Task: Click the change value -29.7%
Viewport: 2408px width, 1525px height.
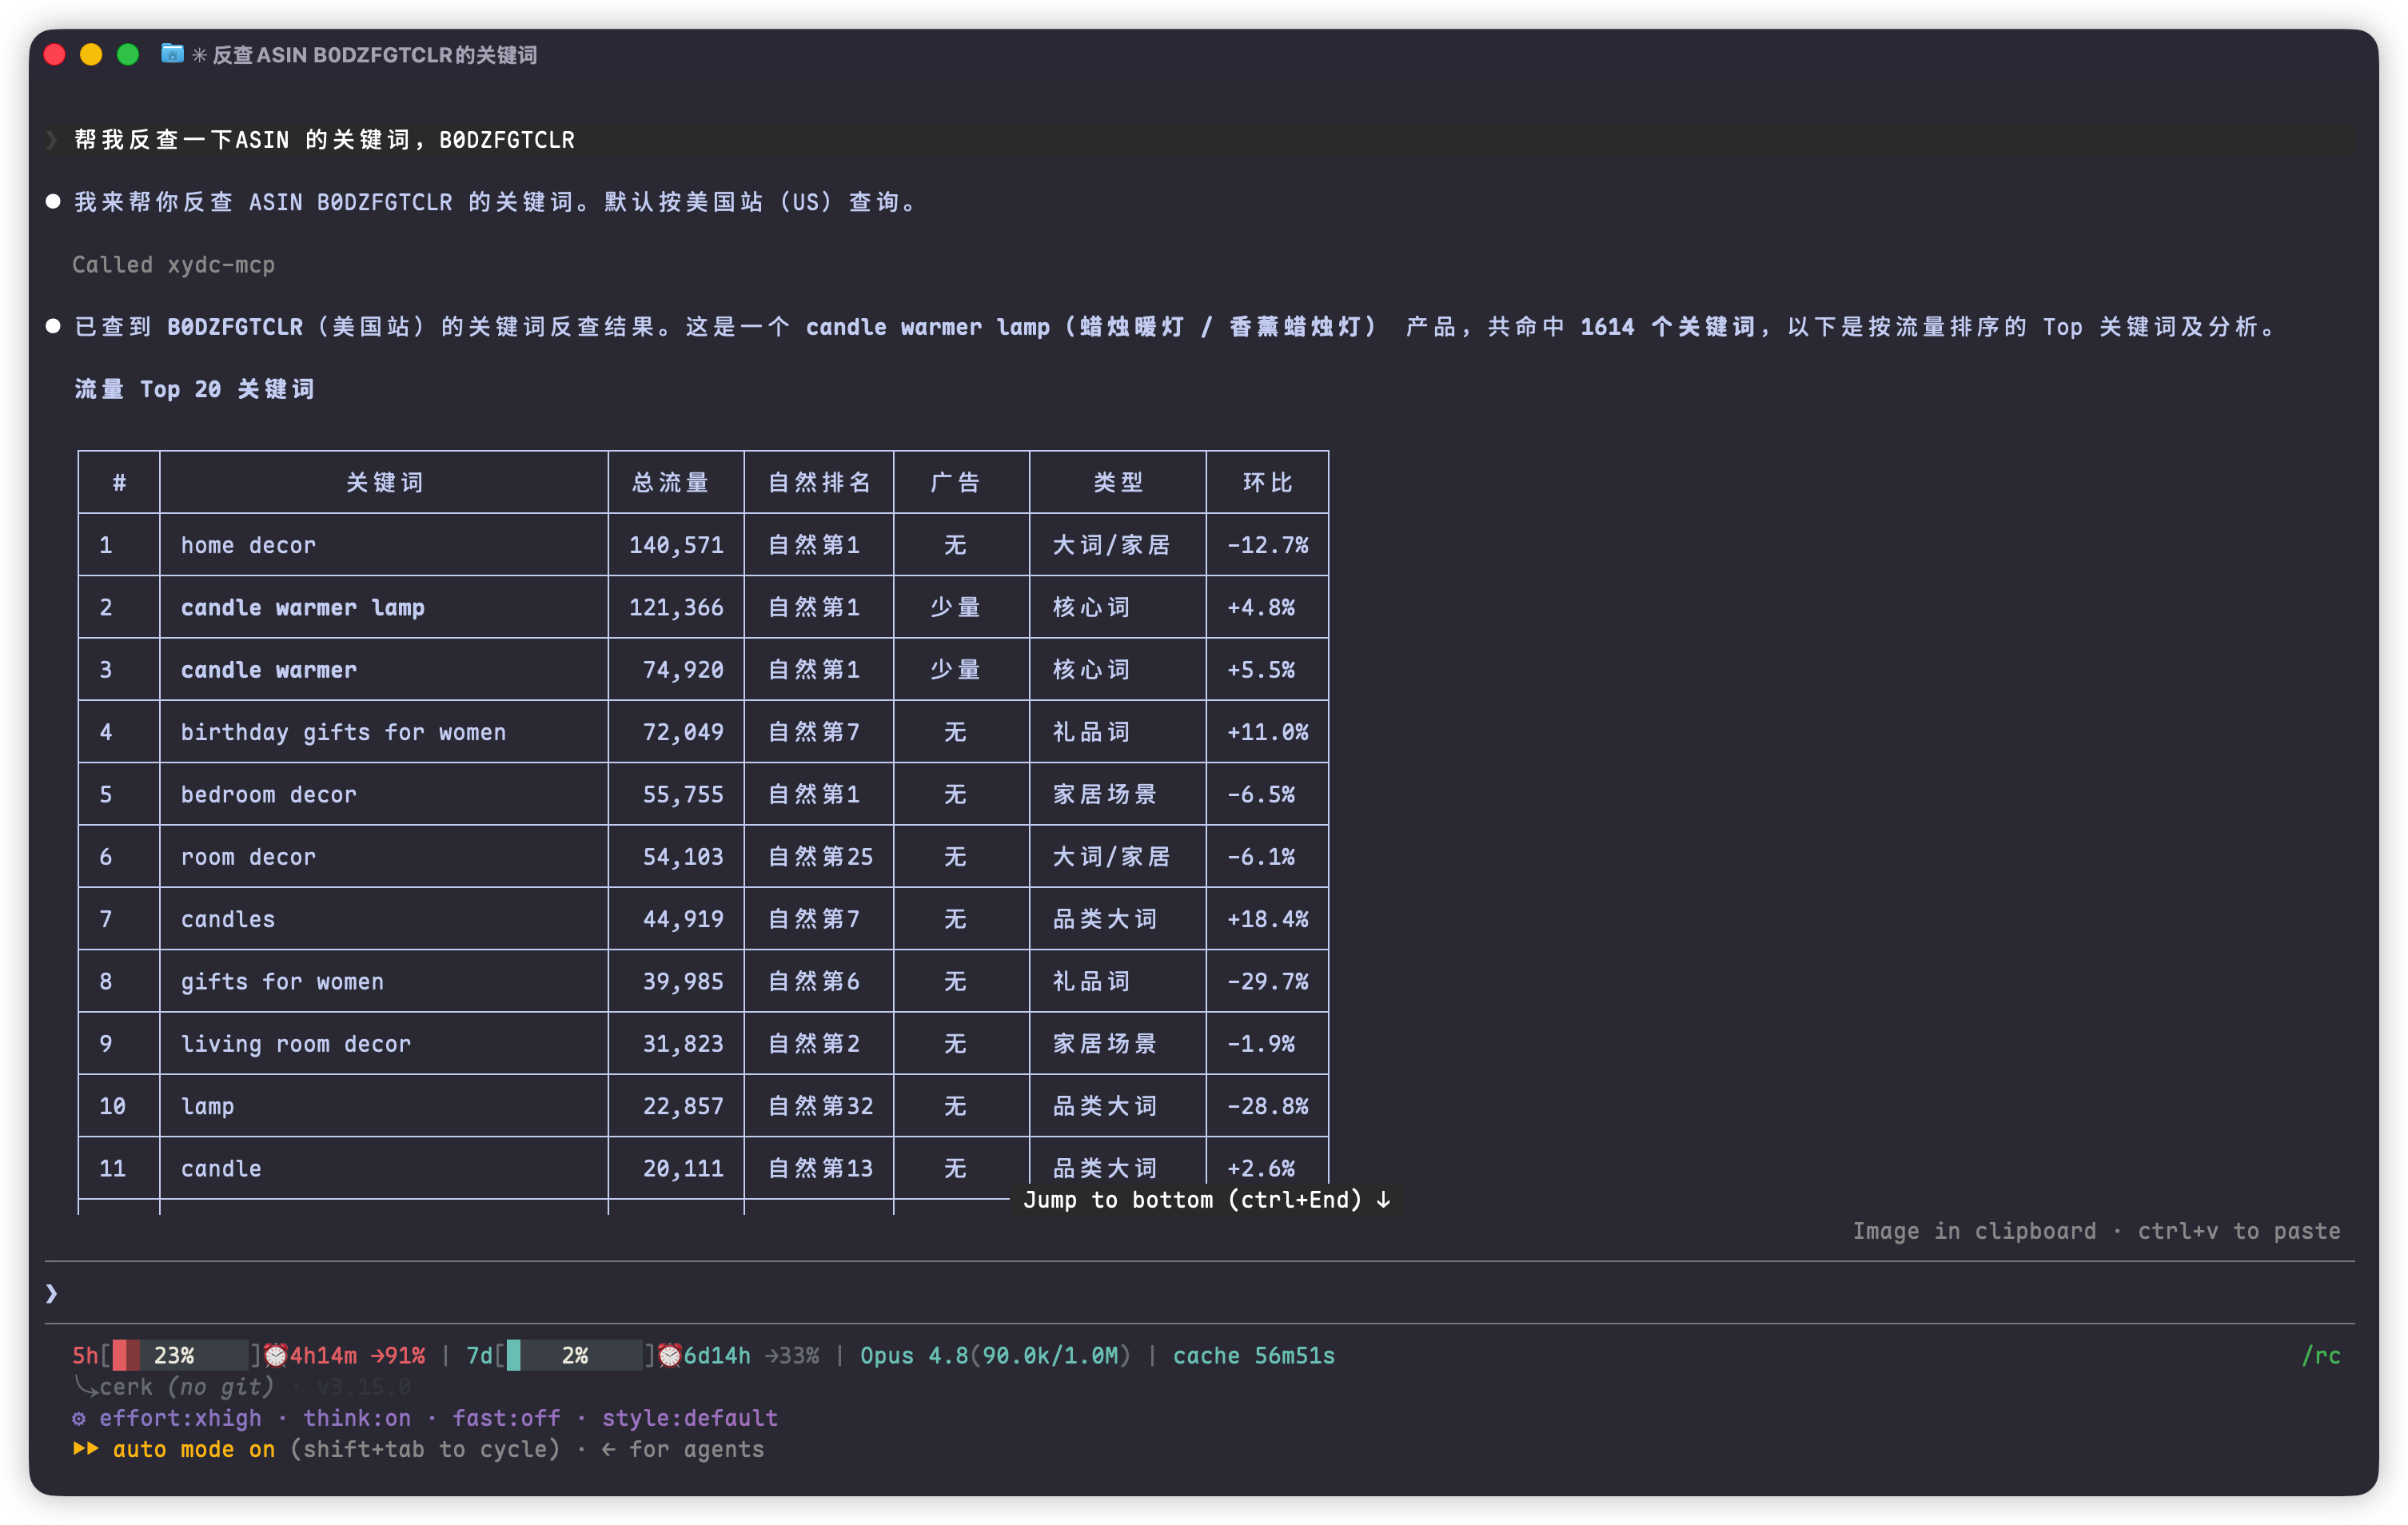Action: tap(1268, 981)
